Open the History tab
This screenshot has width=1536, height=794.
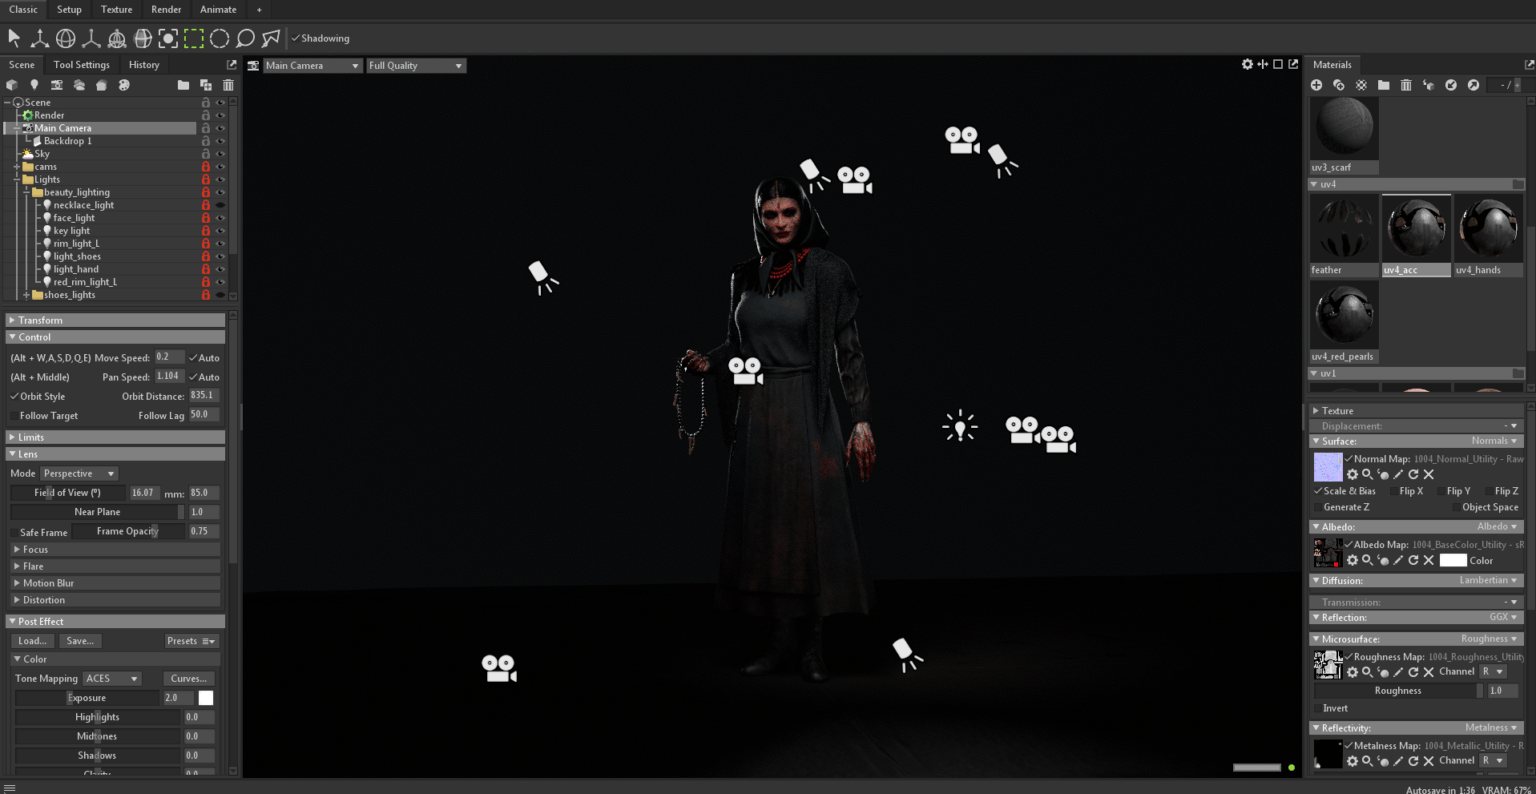pos(144,64)
